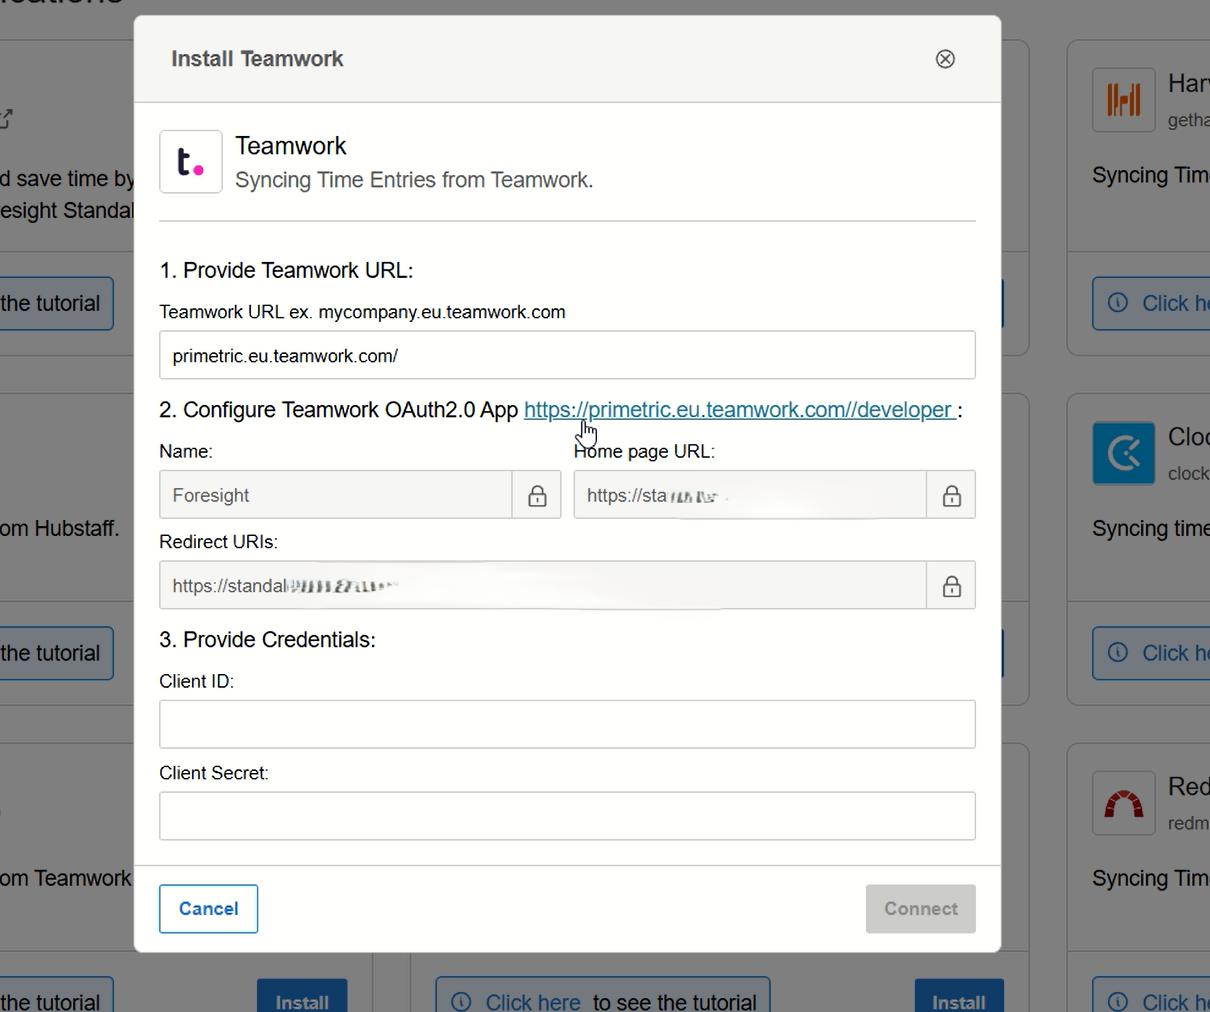Click the Clockify integration logo
1210x1012 pixels.
tap(1124, 453)
